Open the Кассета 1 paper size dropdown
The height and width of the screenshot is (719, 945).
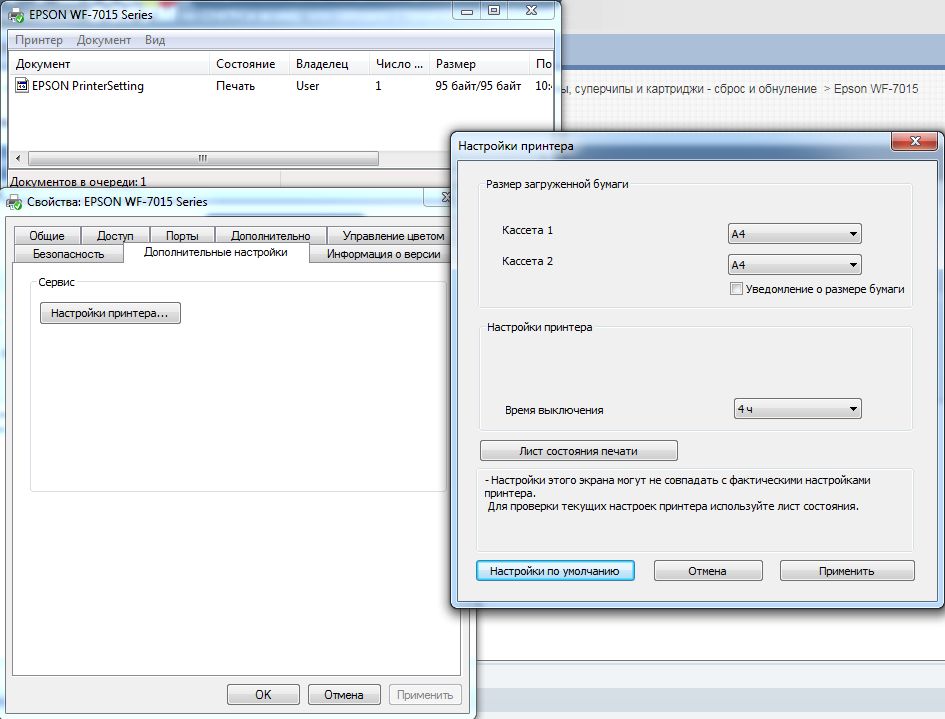pyautogui.click(x=794, y=234)
